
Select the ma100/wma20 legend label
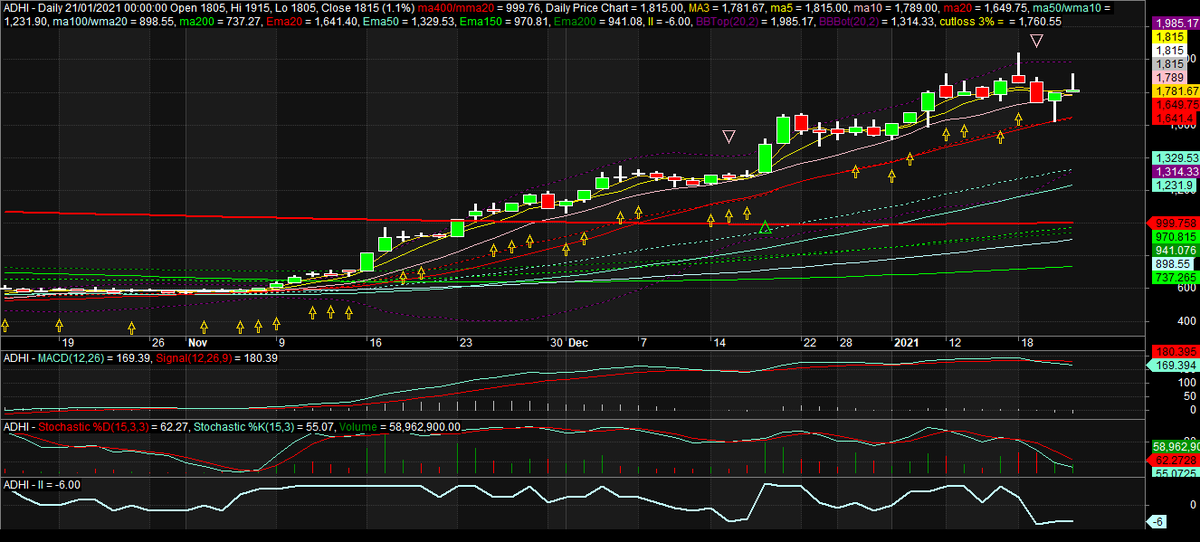tap(91, 20)
